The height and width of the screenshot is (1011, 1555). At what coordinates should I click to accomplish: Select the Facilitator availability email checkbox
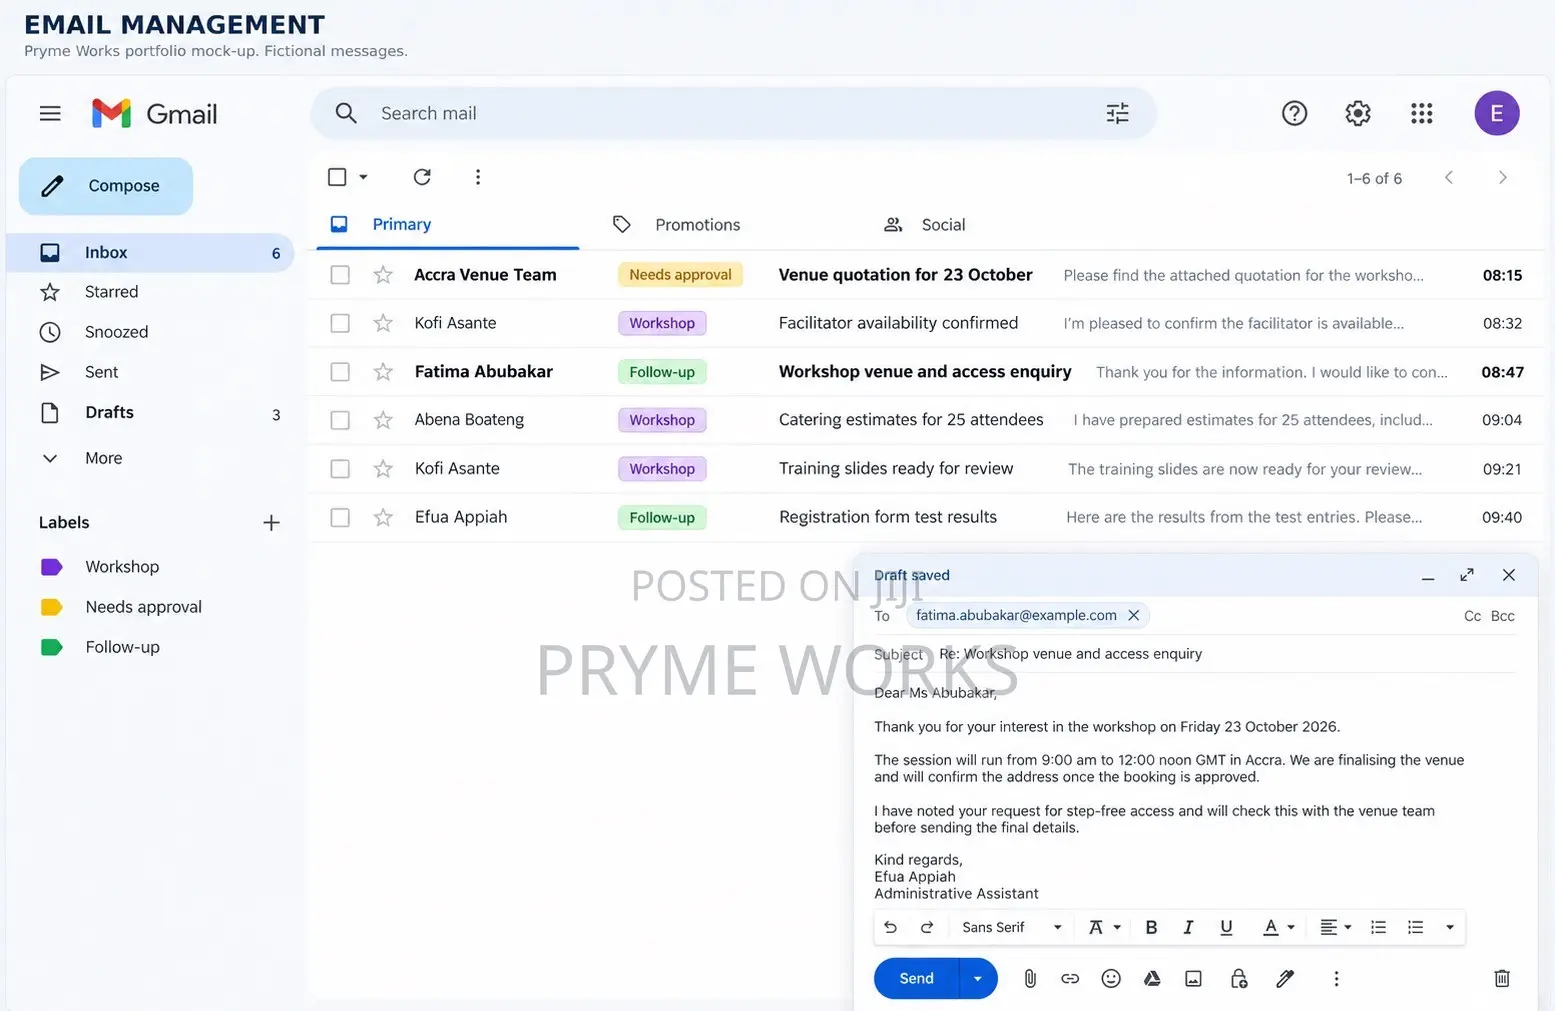coord(340,323)
